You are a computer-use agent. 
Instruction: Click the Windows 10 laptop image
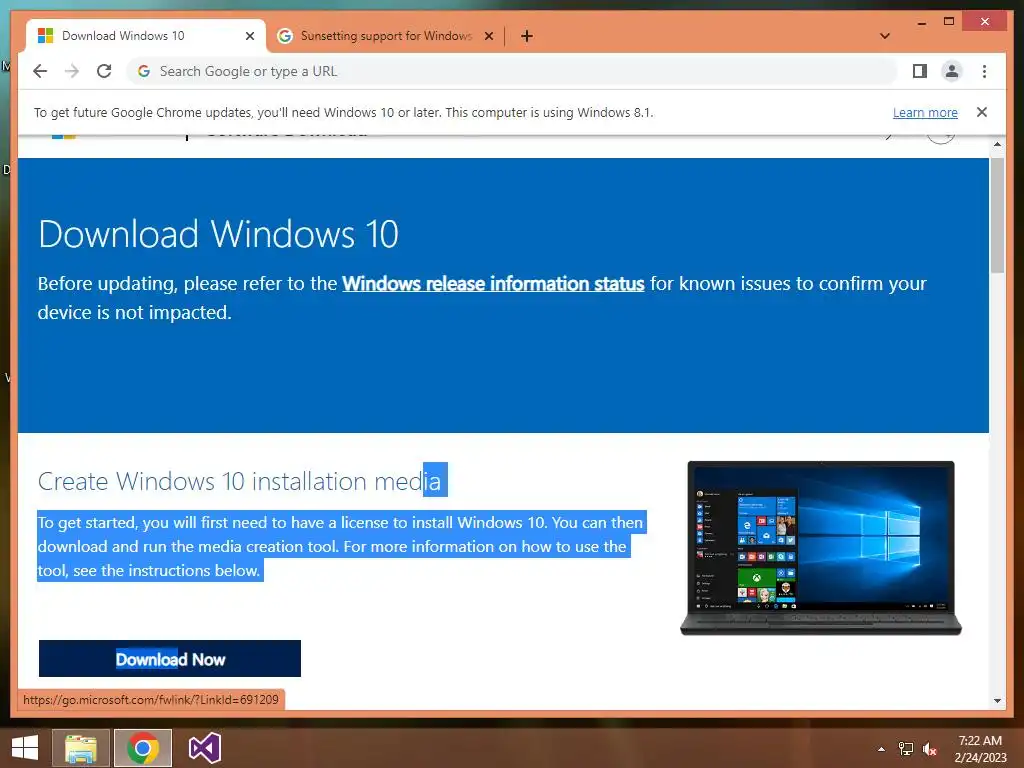click(821, 547)
